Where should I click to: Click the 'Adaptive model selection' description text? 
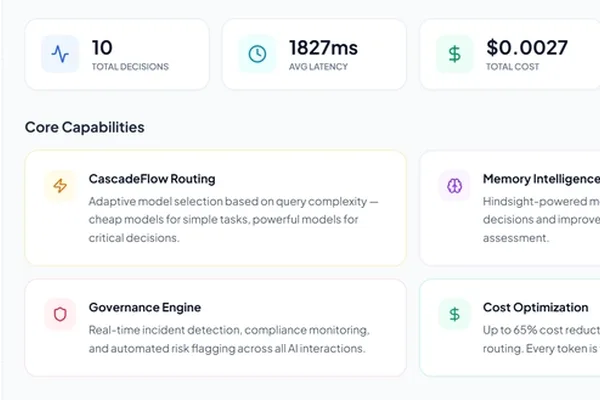[x=233, y=220]
